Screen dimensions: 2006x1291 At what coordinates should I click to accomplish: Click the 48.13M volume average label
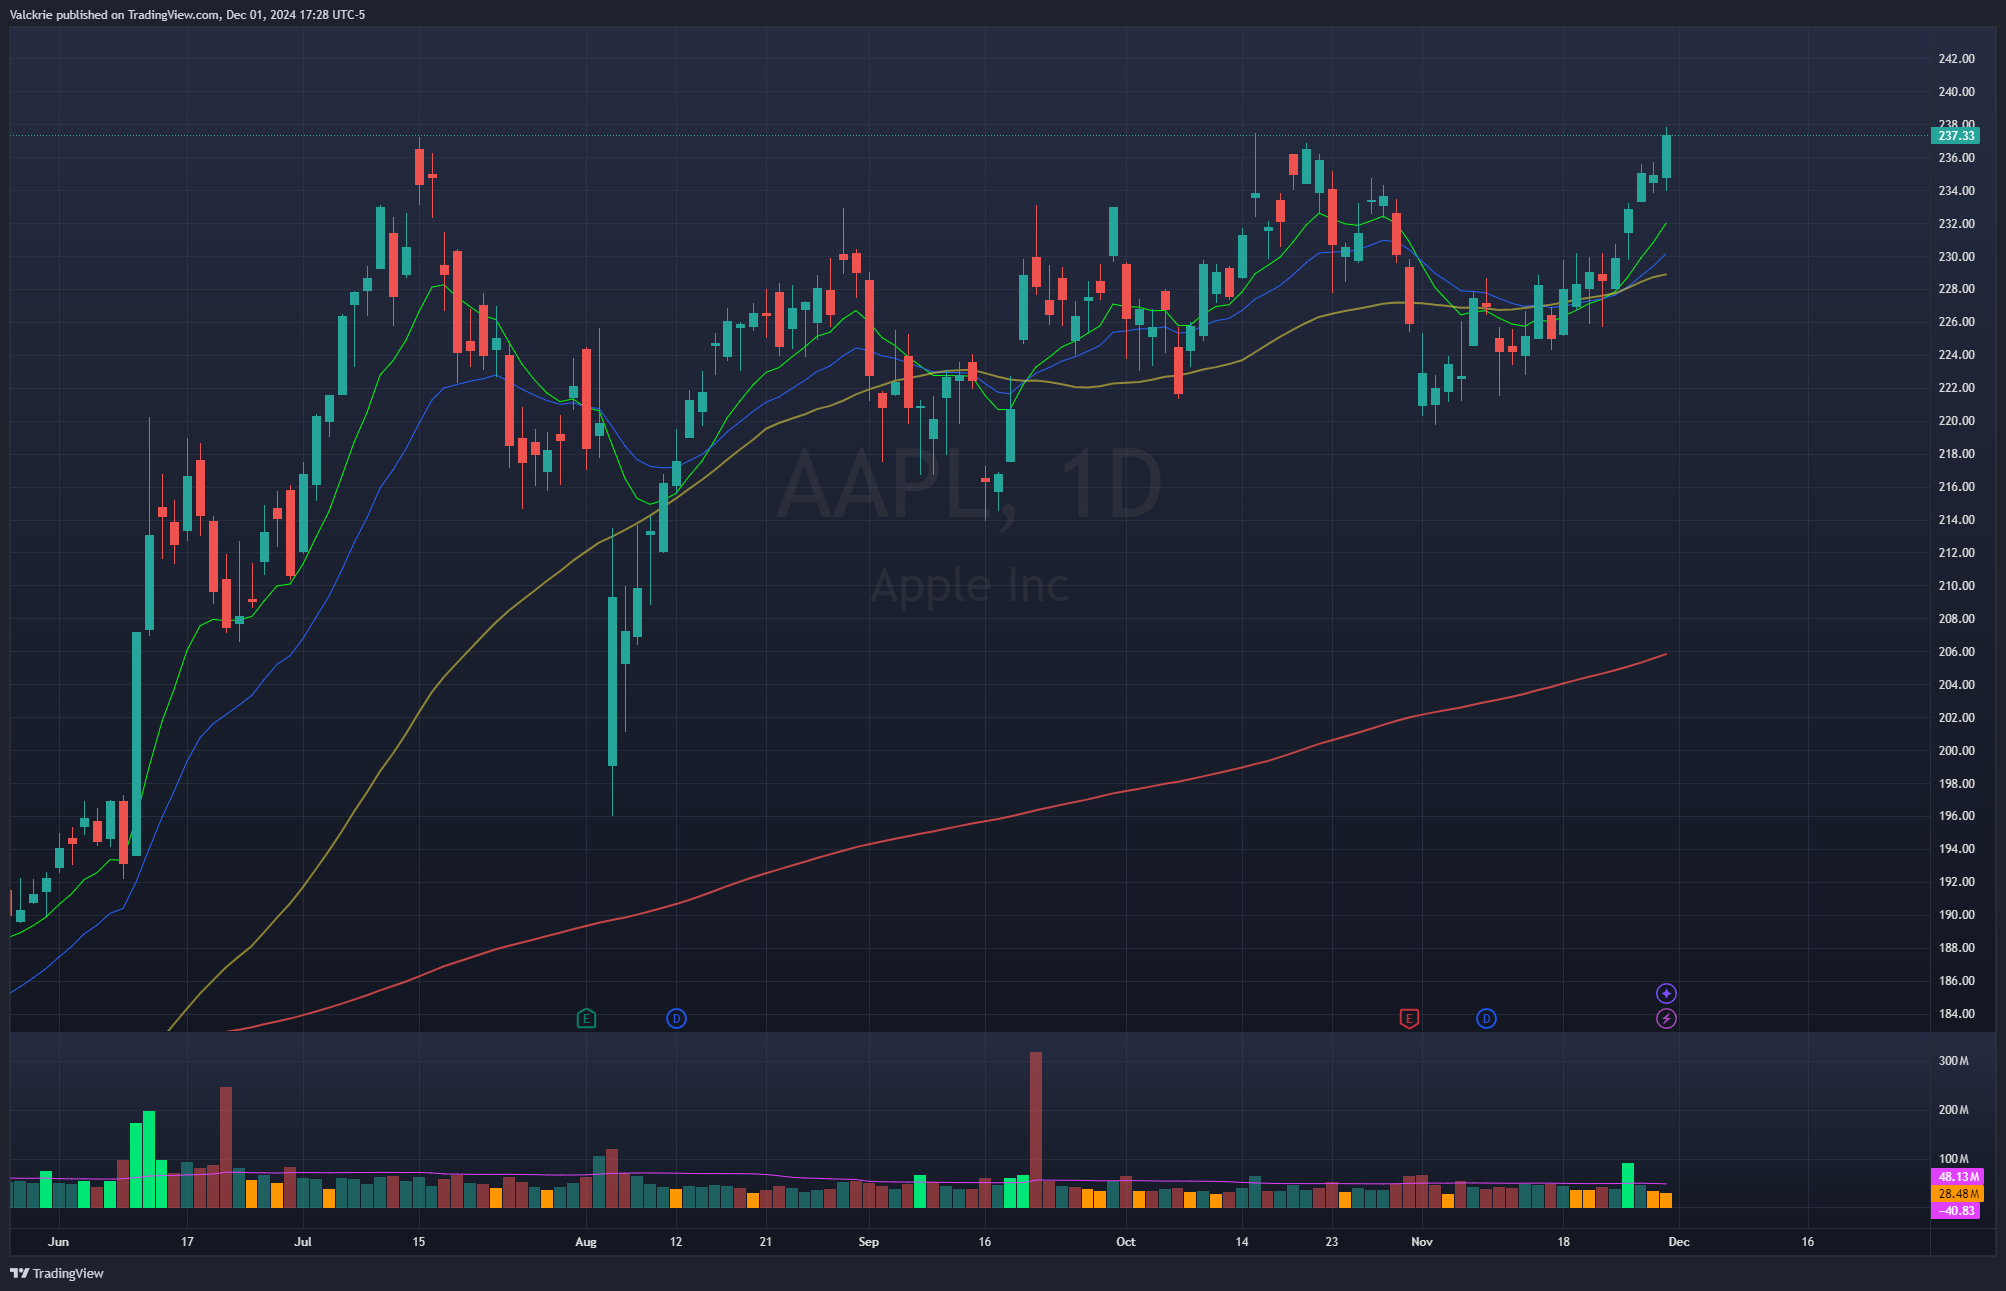point(1955,1177)
